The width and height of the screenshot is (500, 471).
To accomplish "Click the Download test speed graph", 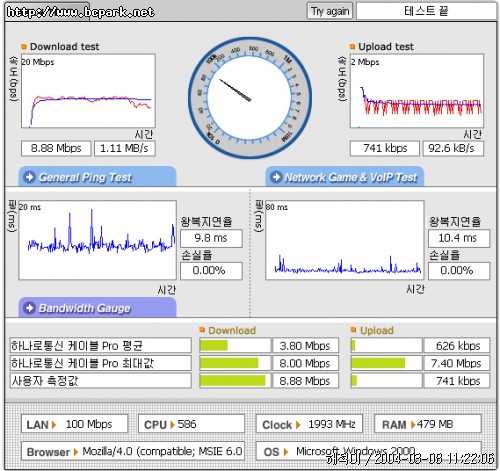I will 88,91.
